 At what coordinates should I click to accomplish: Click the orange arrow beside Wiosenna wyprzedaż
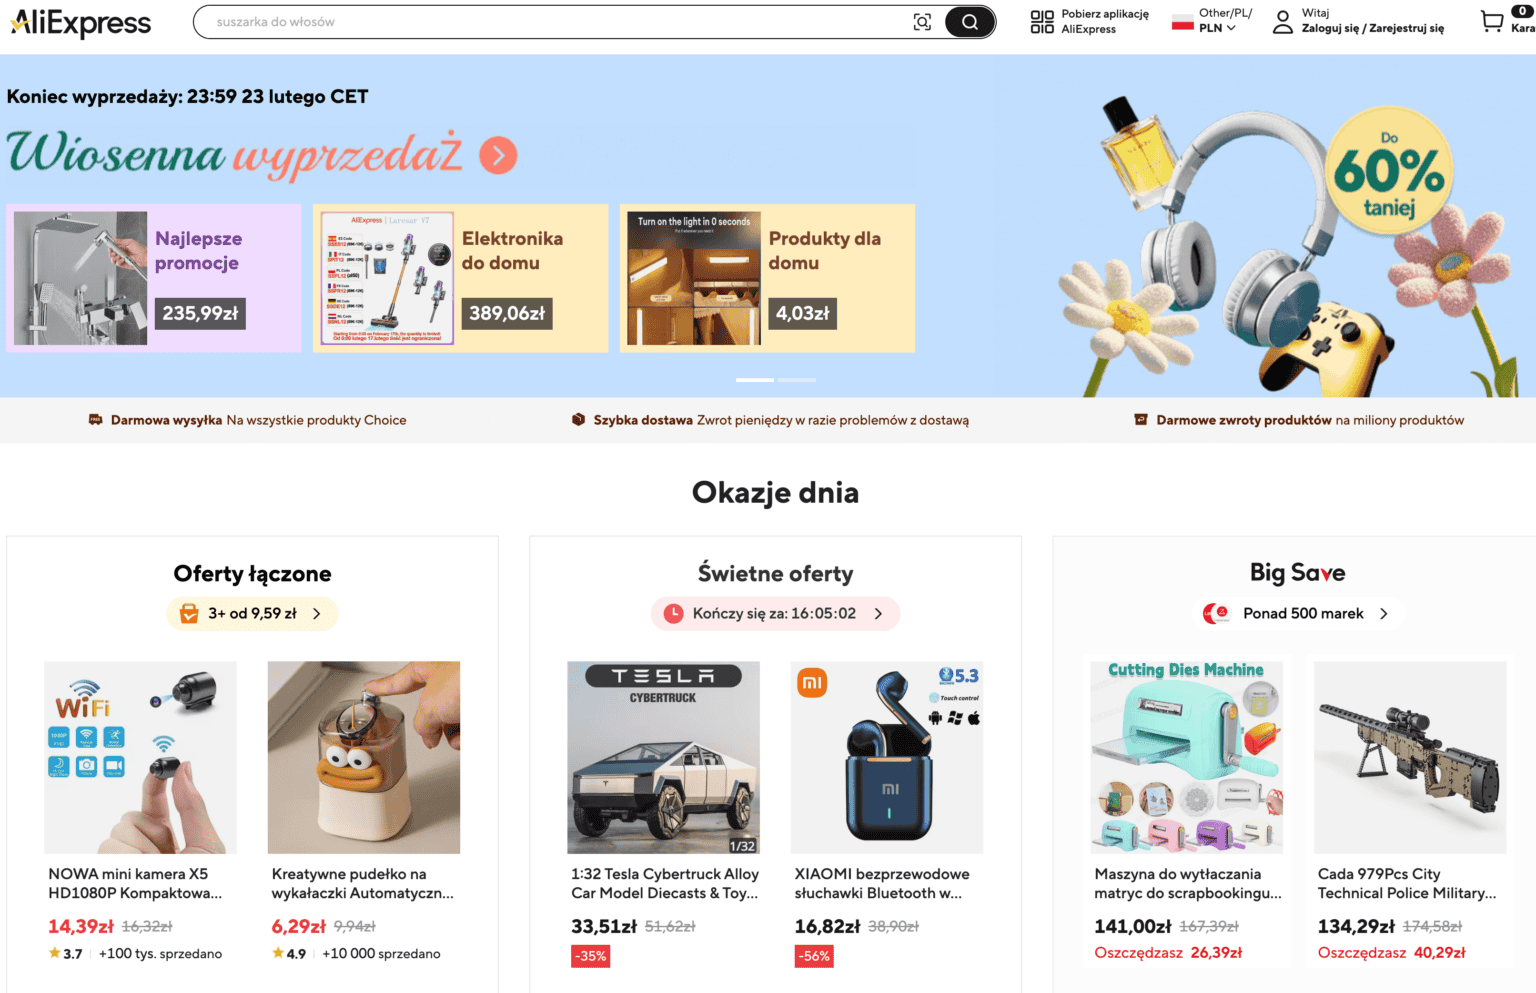[x=498, y=155]
